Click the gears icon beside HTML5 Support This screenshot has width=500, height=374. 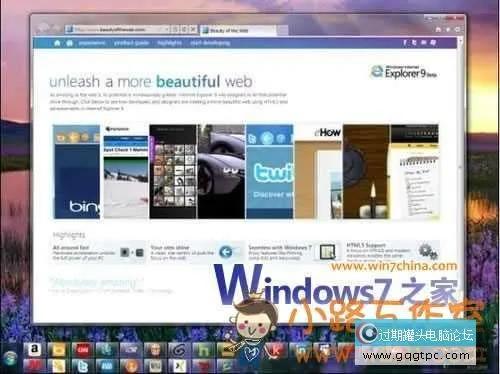(x=428, y=252)
